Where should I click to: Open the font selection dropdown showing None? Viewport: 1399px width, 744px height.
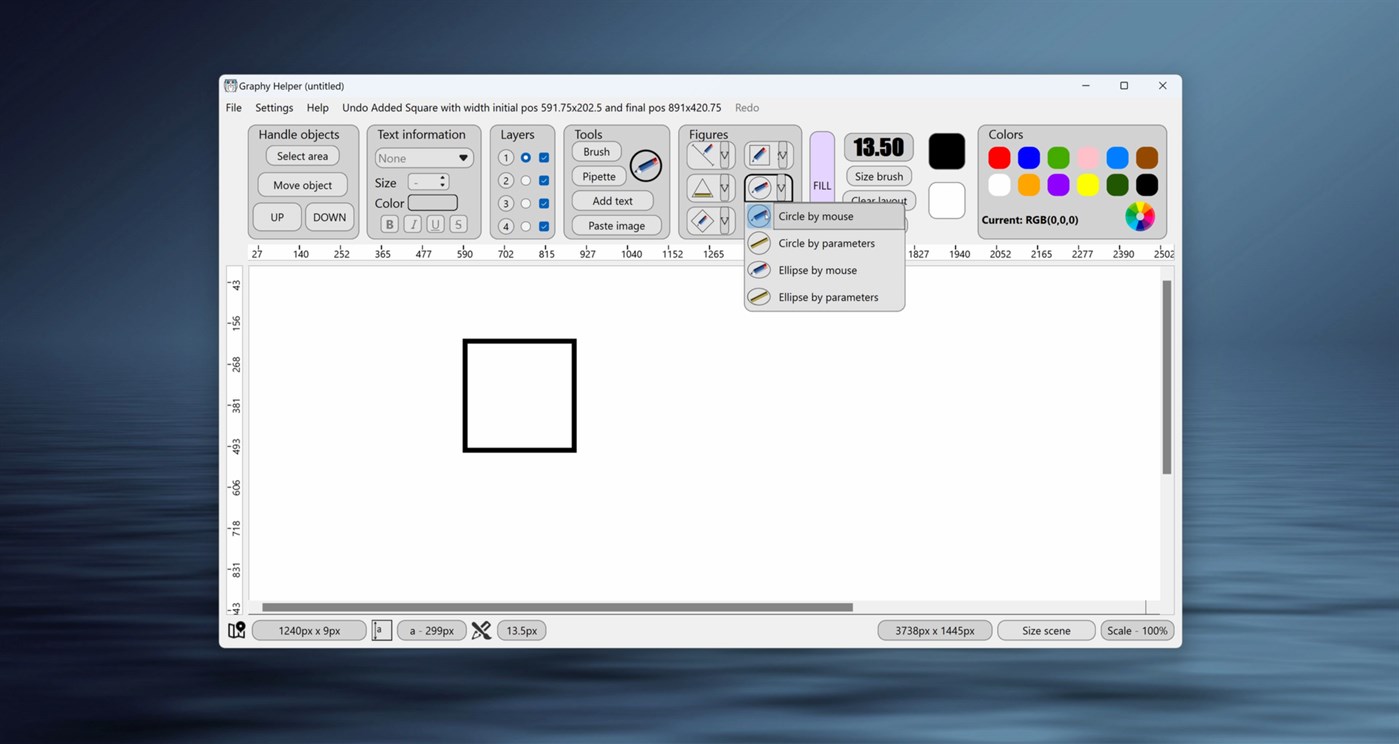[423, 157]
